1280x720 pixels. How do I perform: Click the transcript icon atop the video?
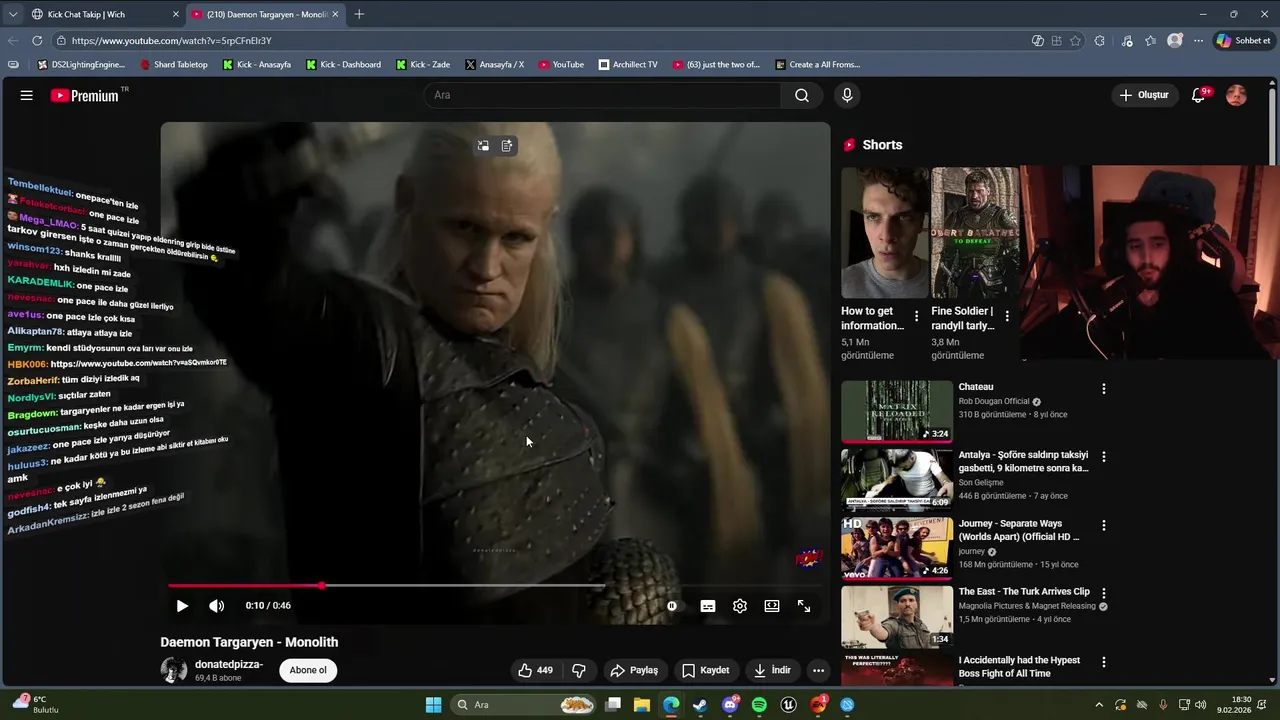click(507, 146)
